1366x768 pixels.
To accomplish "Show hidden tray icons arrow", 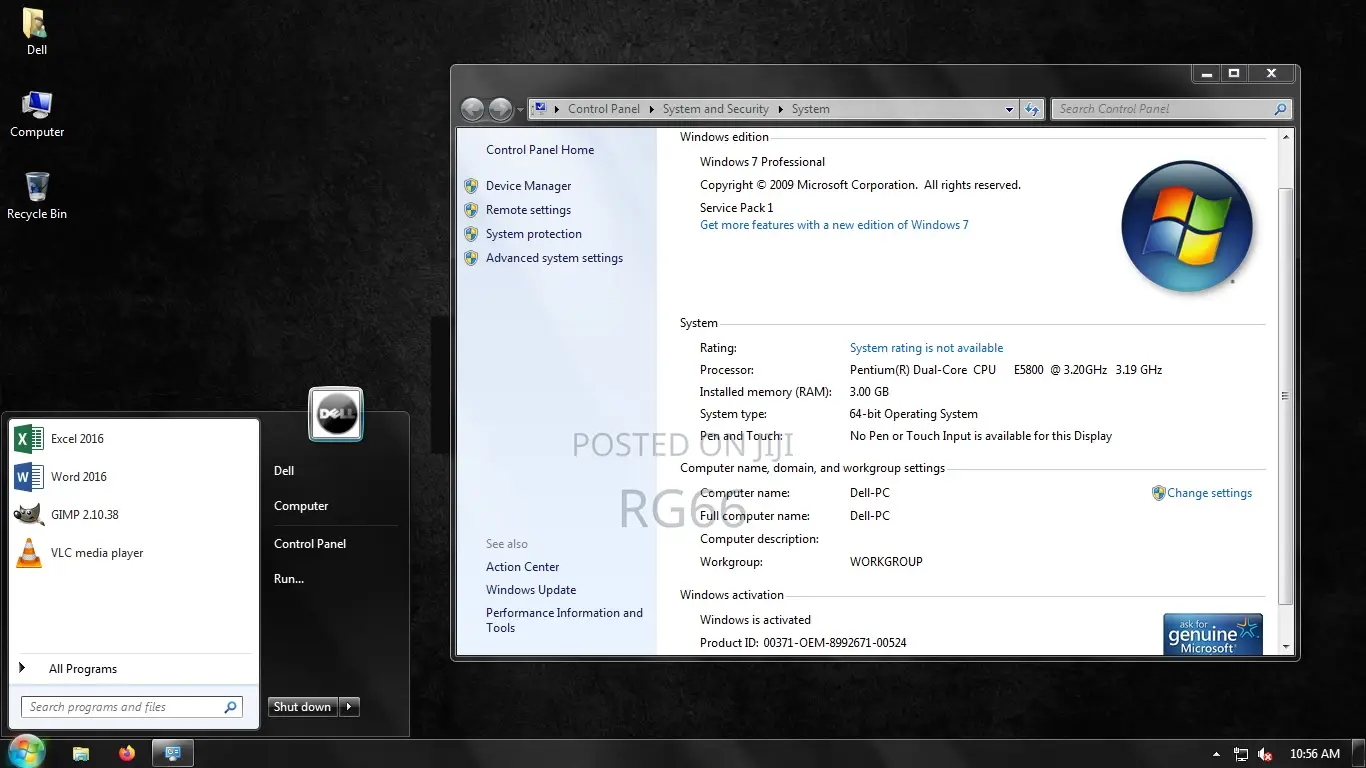I will [1216, 754].
